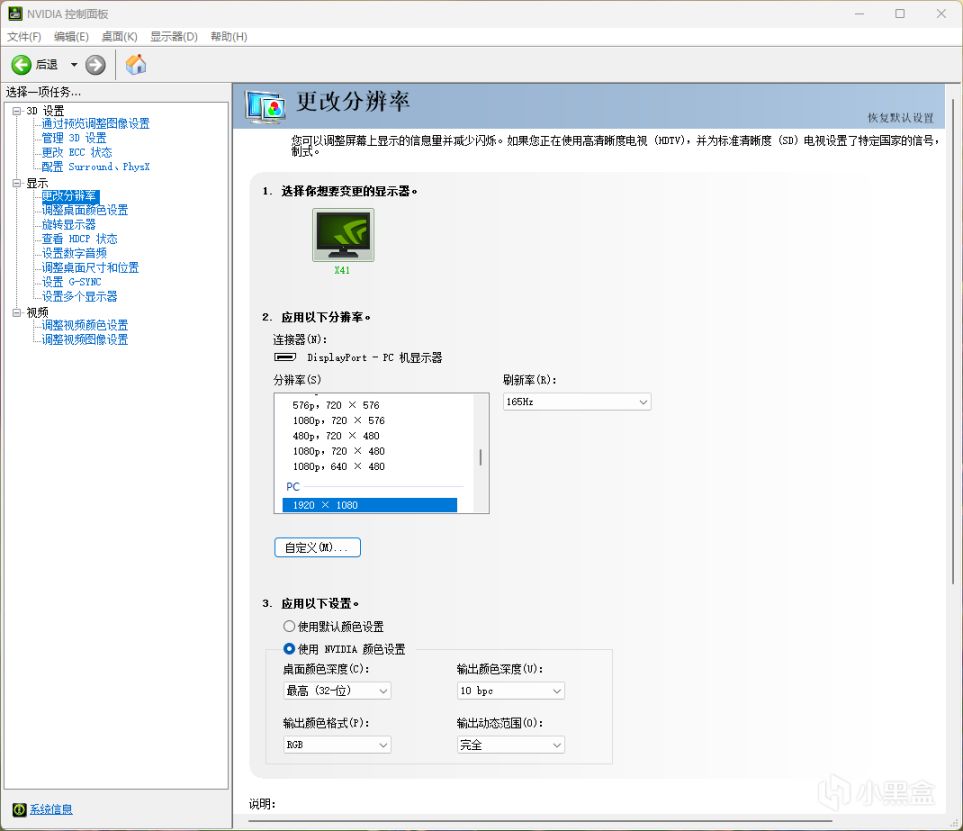Select resolution 1080p, 640 × 480
This screenshot has height=831, width=963.
pos(338,467)
